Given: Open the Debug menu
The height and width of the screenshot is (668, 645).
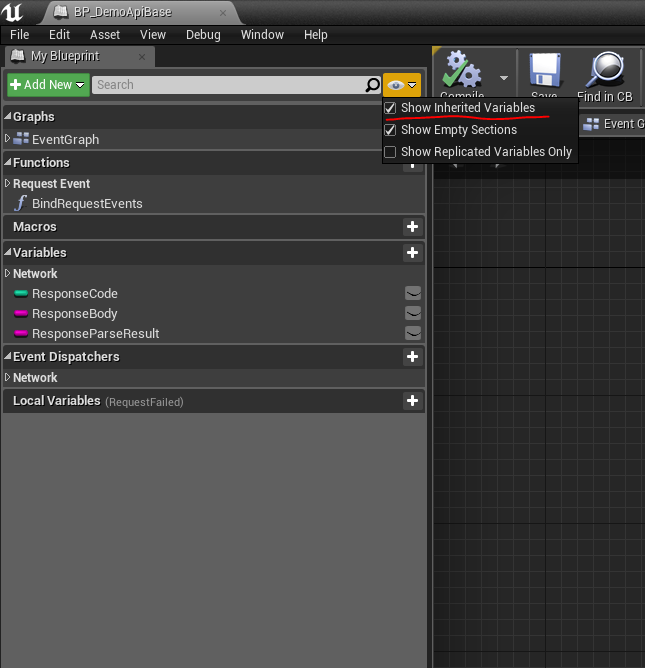Looking at the screenshot, I should tap(203, 35).
